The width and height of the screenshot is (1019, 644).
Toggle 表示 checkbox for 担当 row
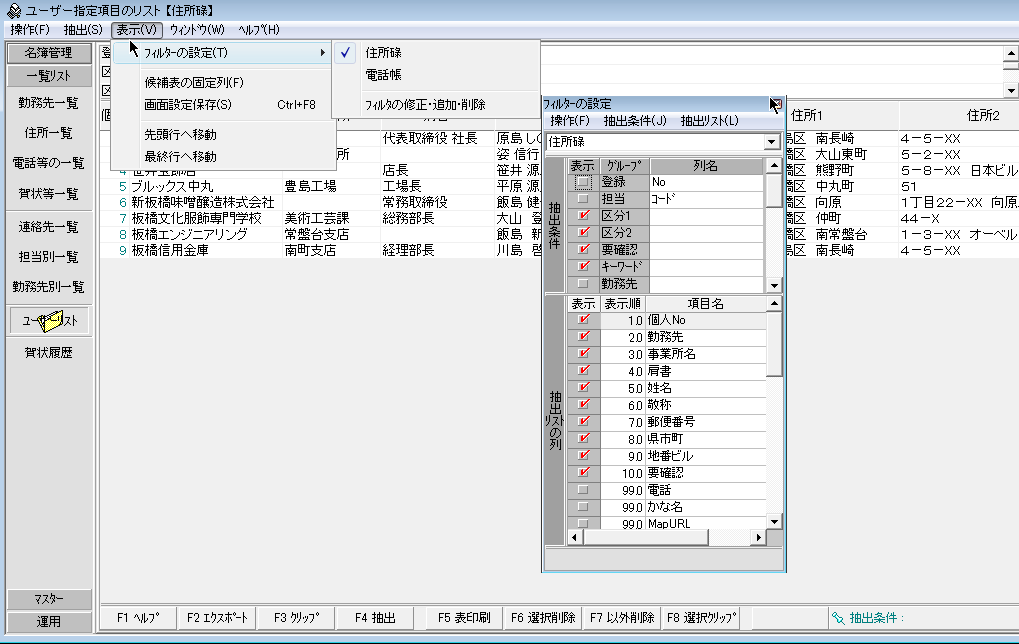[x=583, y=199]
